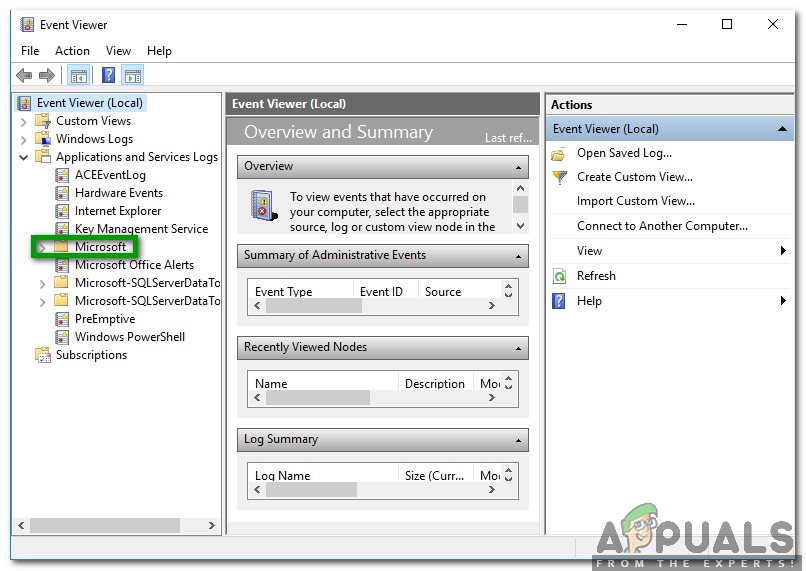Collapse Summary of Administrative Events section
This screenshot has height=571, width=806.
pyautogui.click(x=518, y=256)
